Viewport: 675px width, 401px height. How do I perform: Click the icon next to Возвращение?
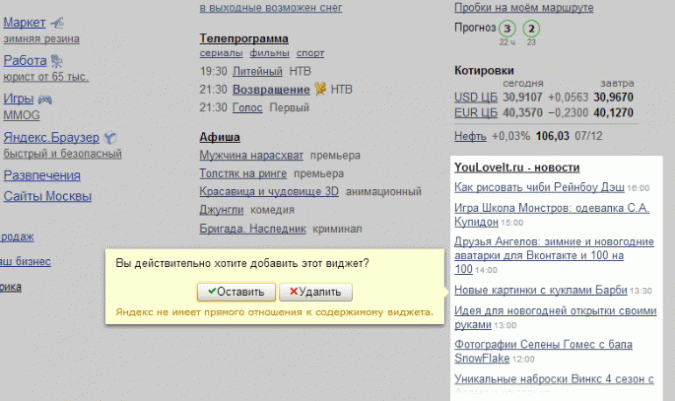point(320,89)
